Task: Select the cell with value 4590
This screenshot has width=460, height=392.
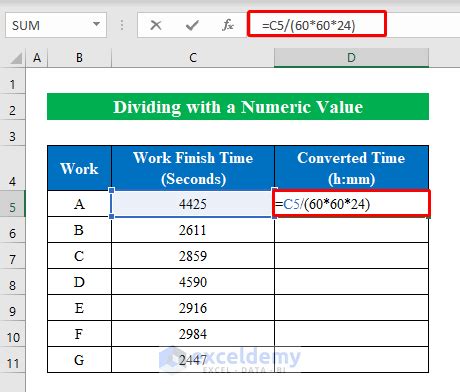Action: click(193, 282)
